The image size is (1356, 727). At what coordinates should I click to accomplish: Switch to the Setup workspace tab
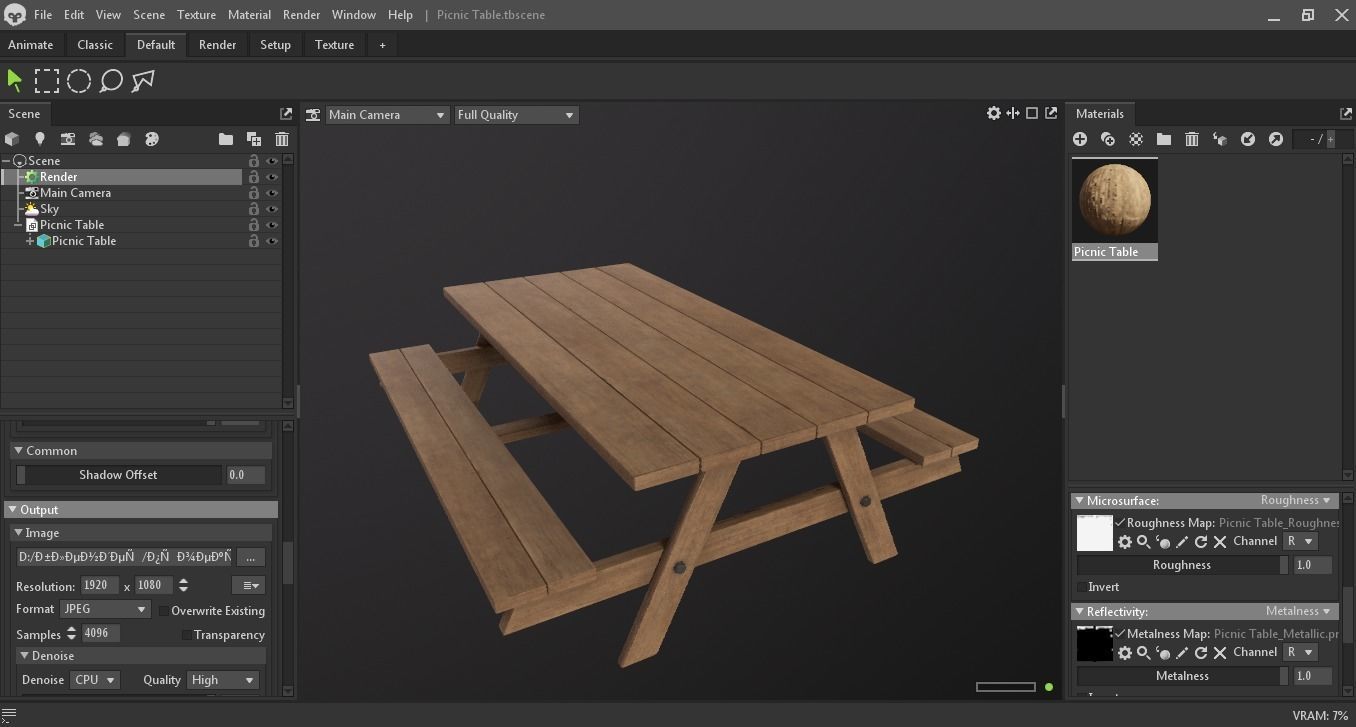click(x=275, y=45)
